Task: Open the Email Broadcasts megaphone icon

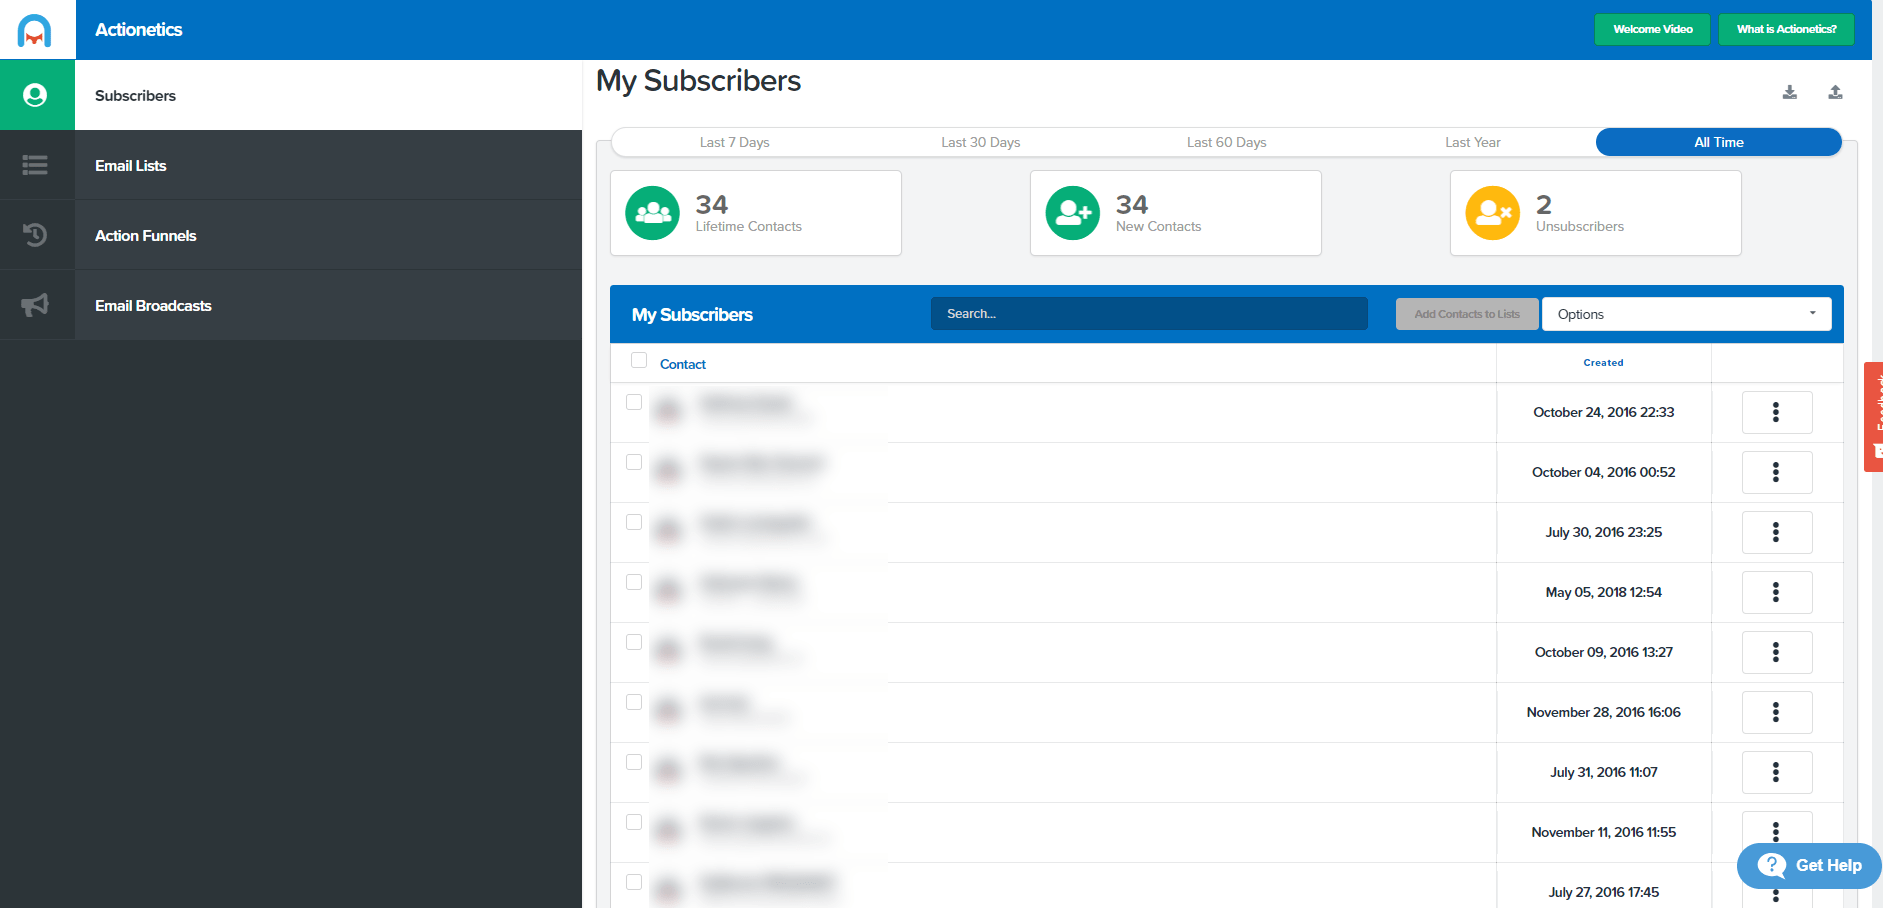Action: tap(35, 305)
